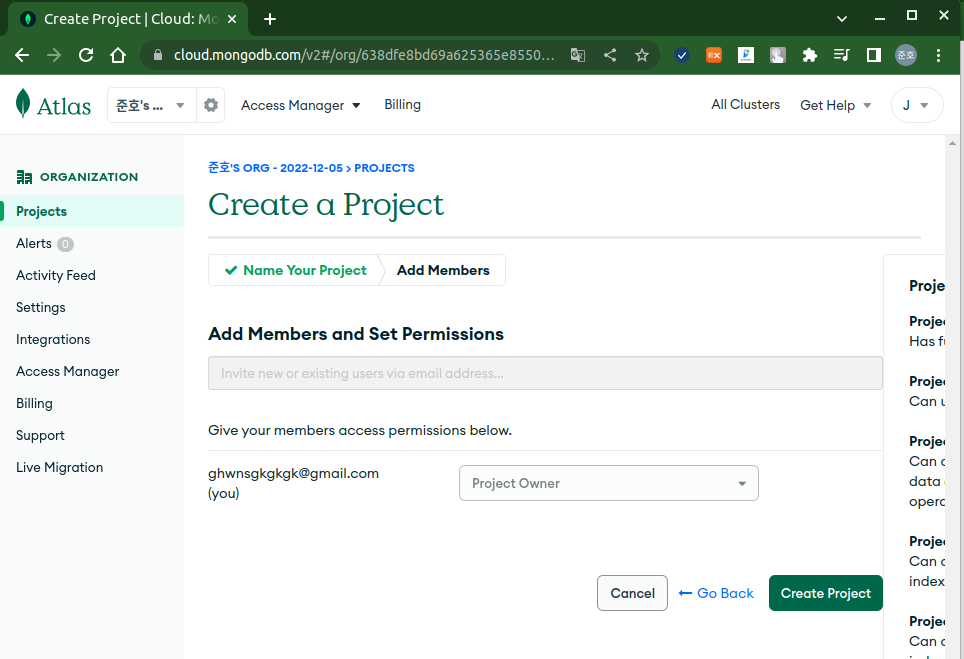964x659 pixels.
Task: Bookmark this tab with the star
Action: tap(642, 55)
